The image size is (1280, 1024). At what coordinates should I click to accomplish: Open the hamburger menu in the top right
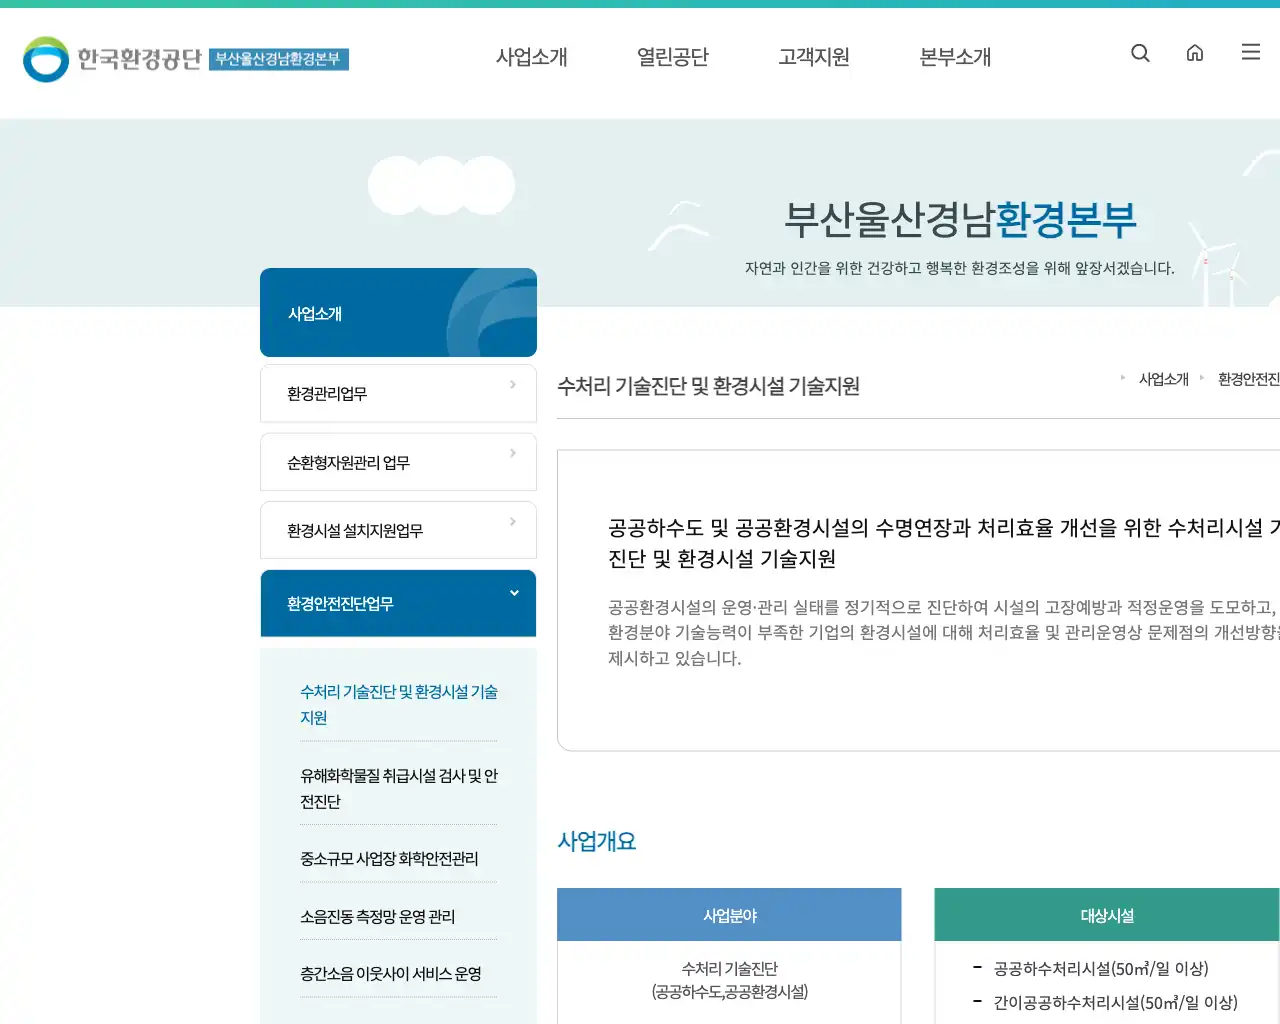1250,52
